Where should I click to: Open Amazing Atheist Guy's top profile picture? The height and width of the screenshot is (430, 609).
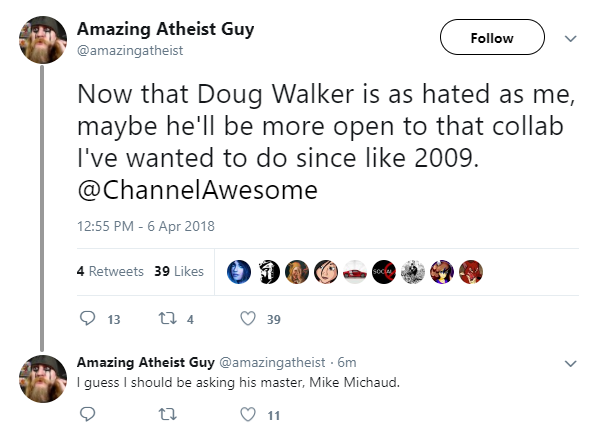click(43, 40)
